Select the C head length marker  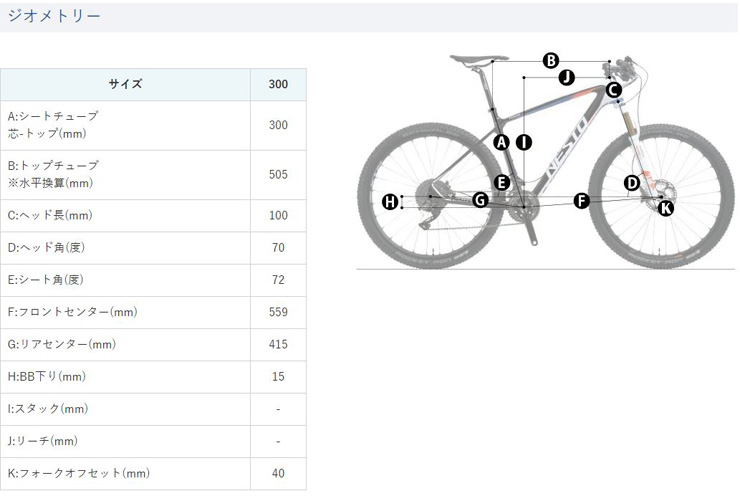(614, 90)
